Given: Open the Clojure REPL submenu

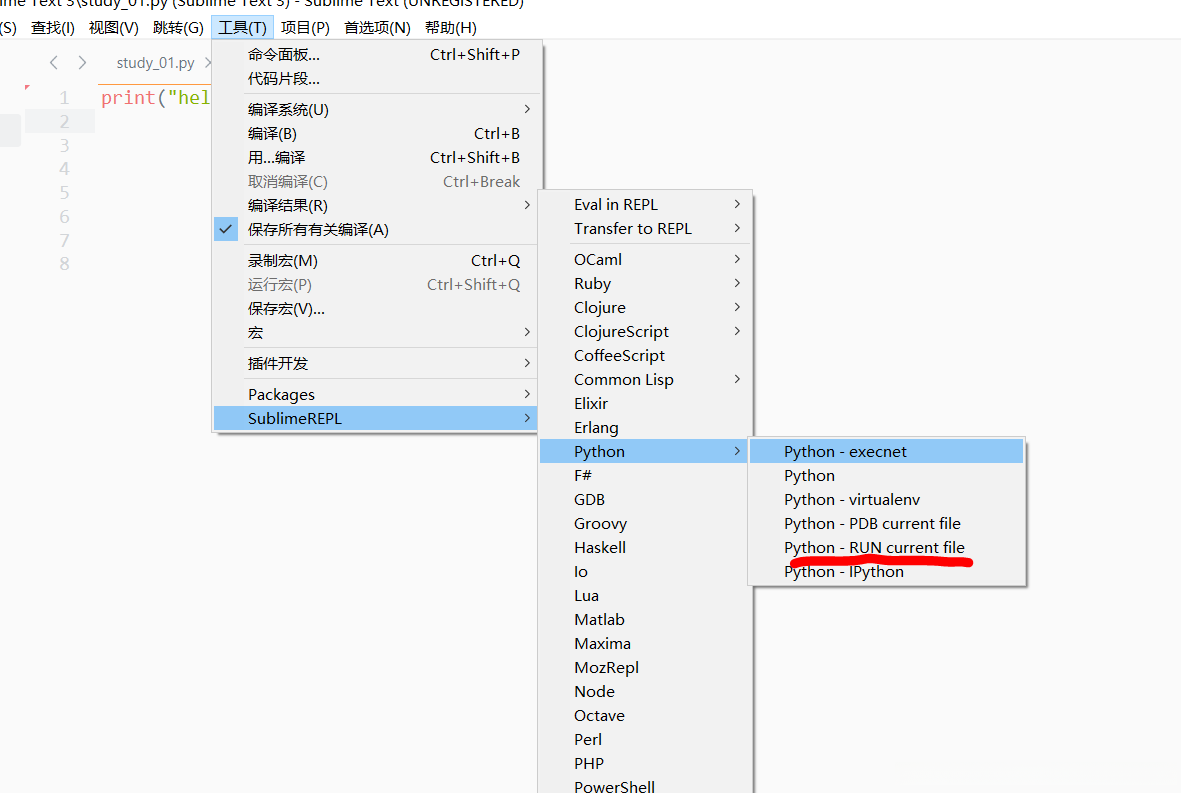Looking at the screenshot, I should (645, 307).
